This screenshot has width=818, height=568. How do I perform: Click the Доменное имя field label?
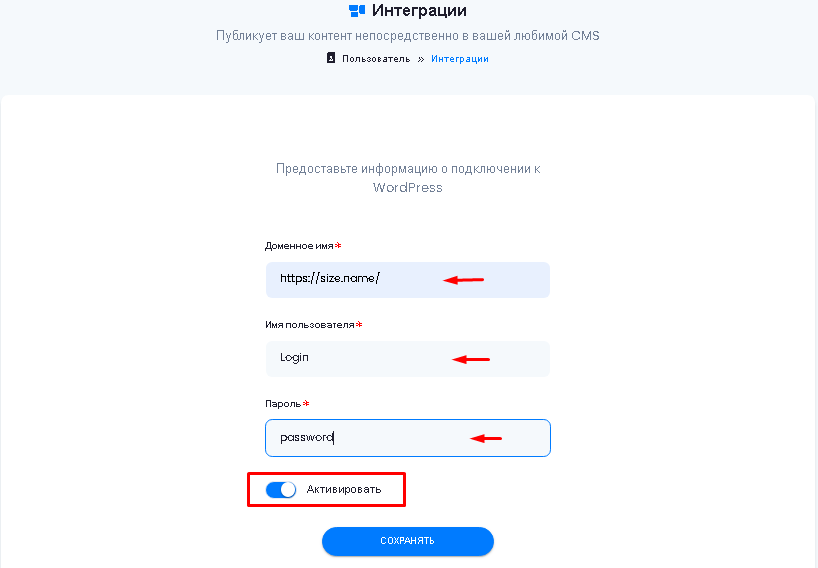point(299,246)
